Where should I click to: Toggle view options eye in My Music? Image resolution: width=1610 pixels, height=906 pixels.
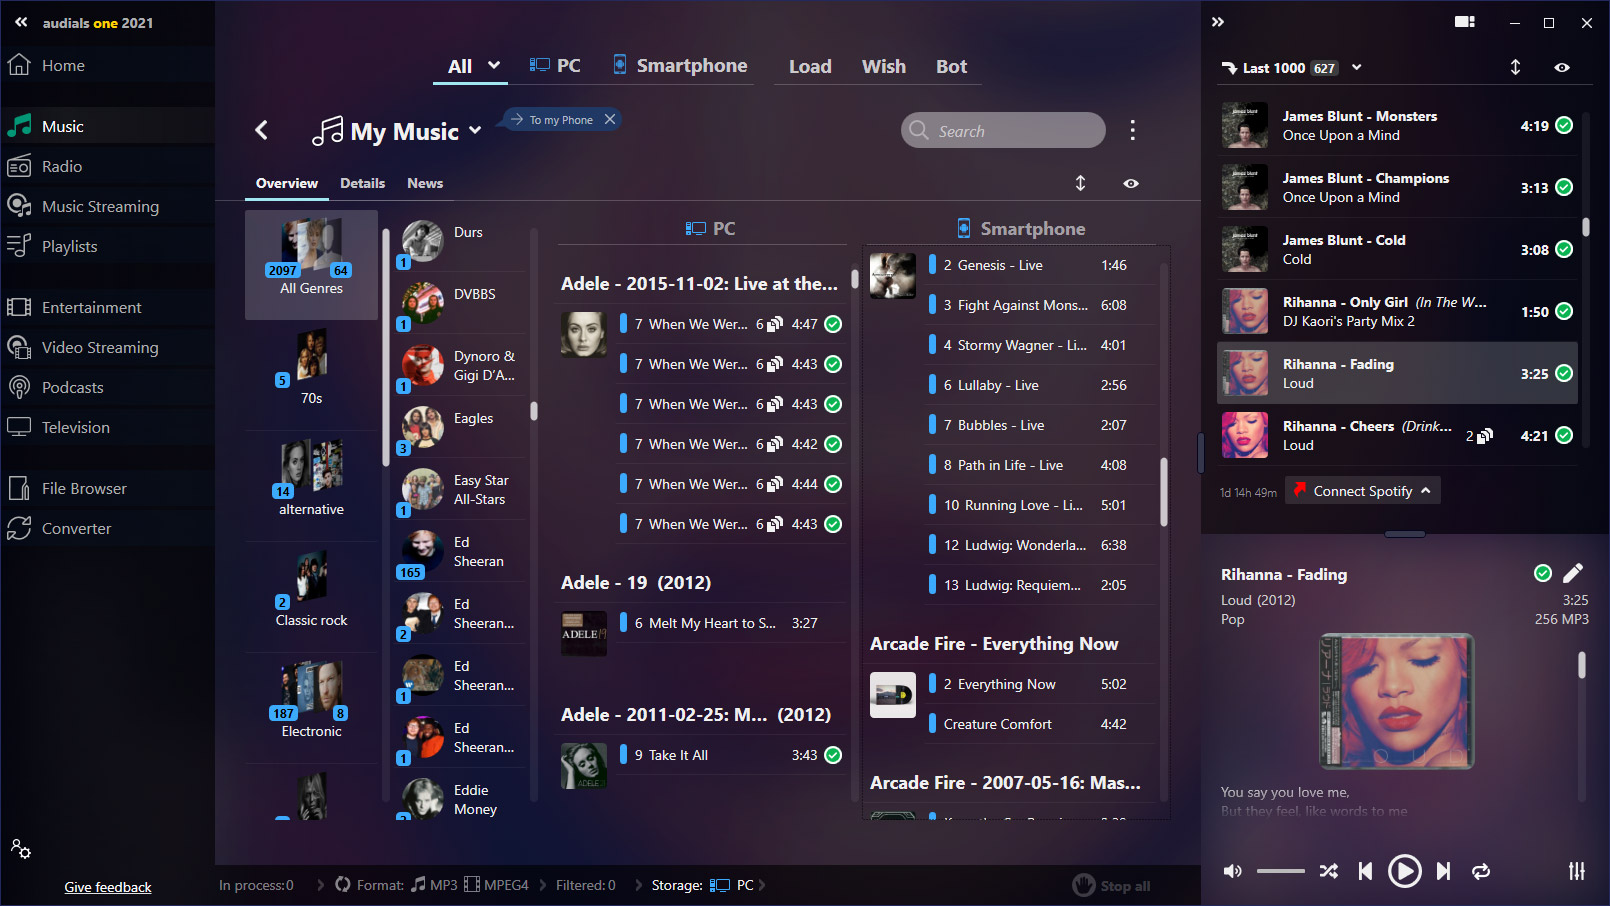(x=1131, y=184)
